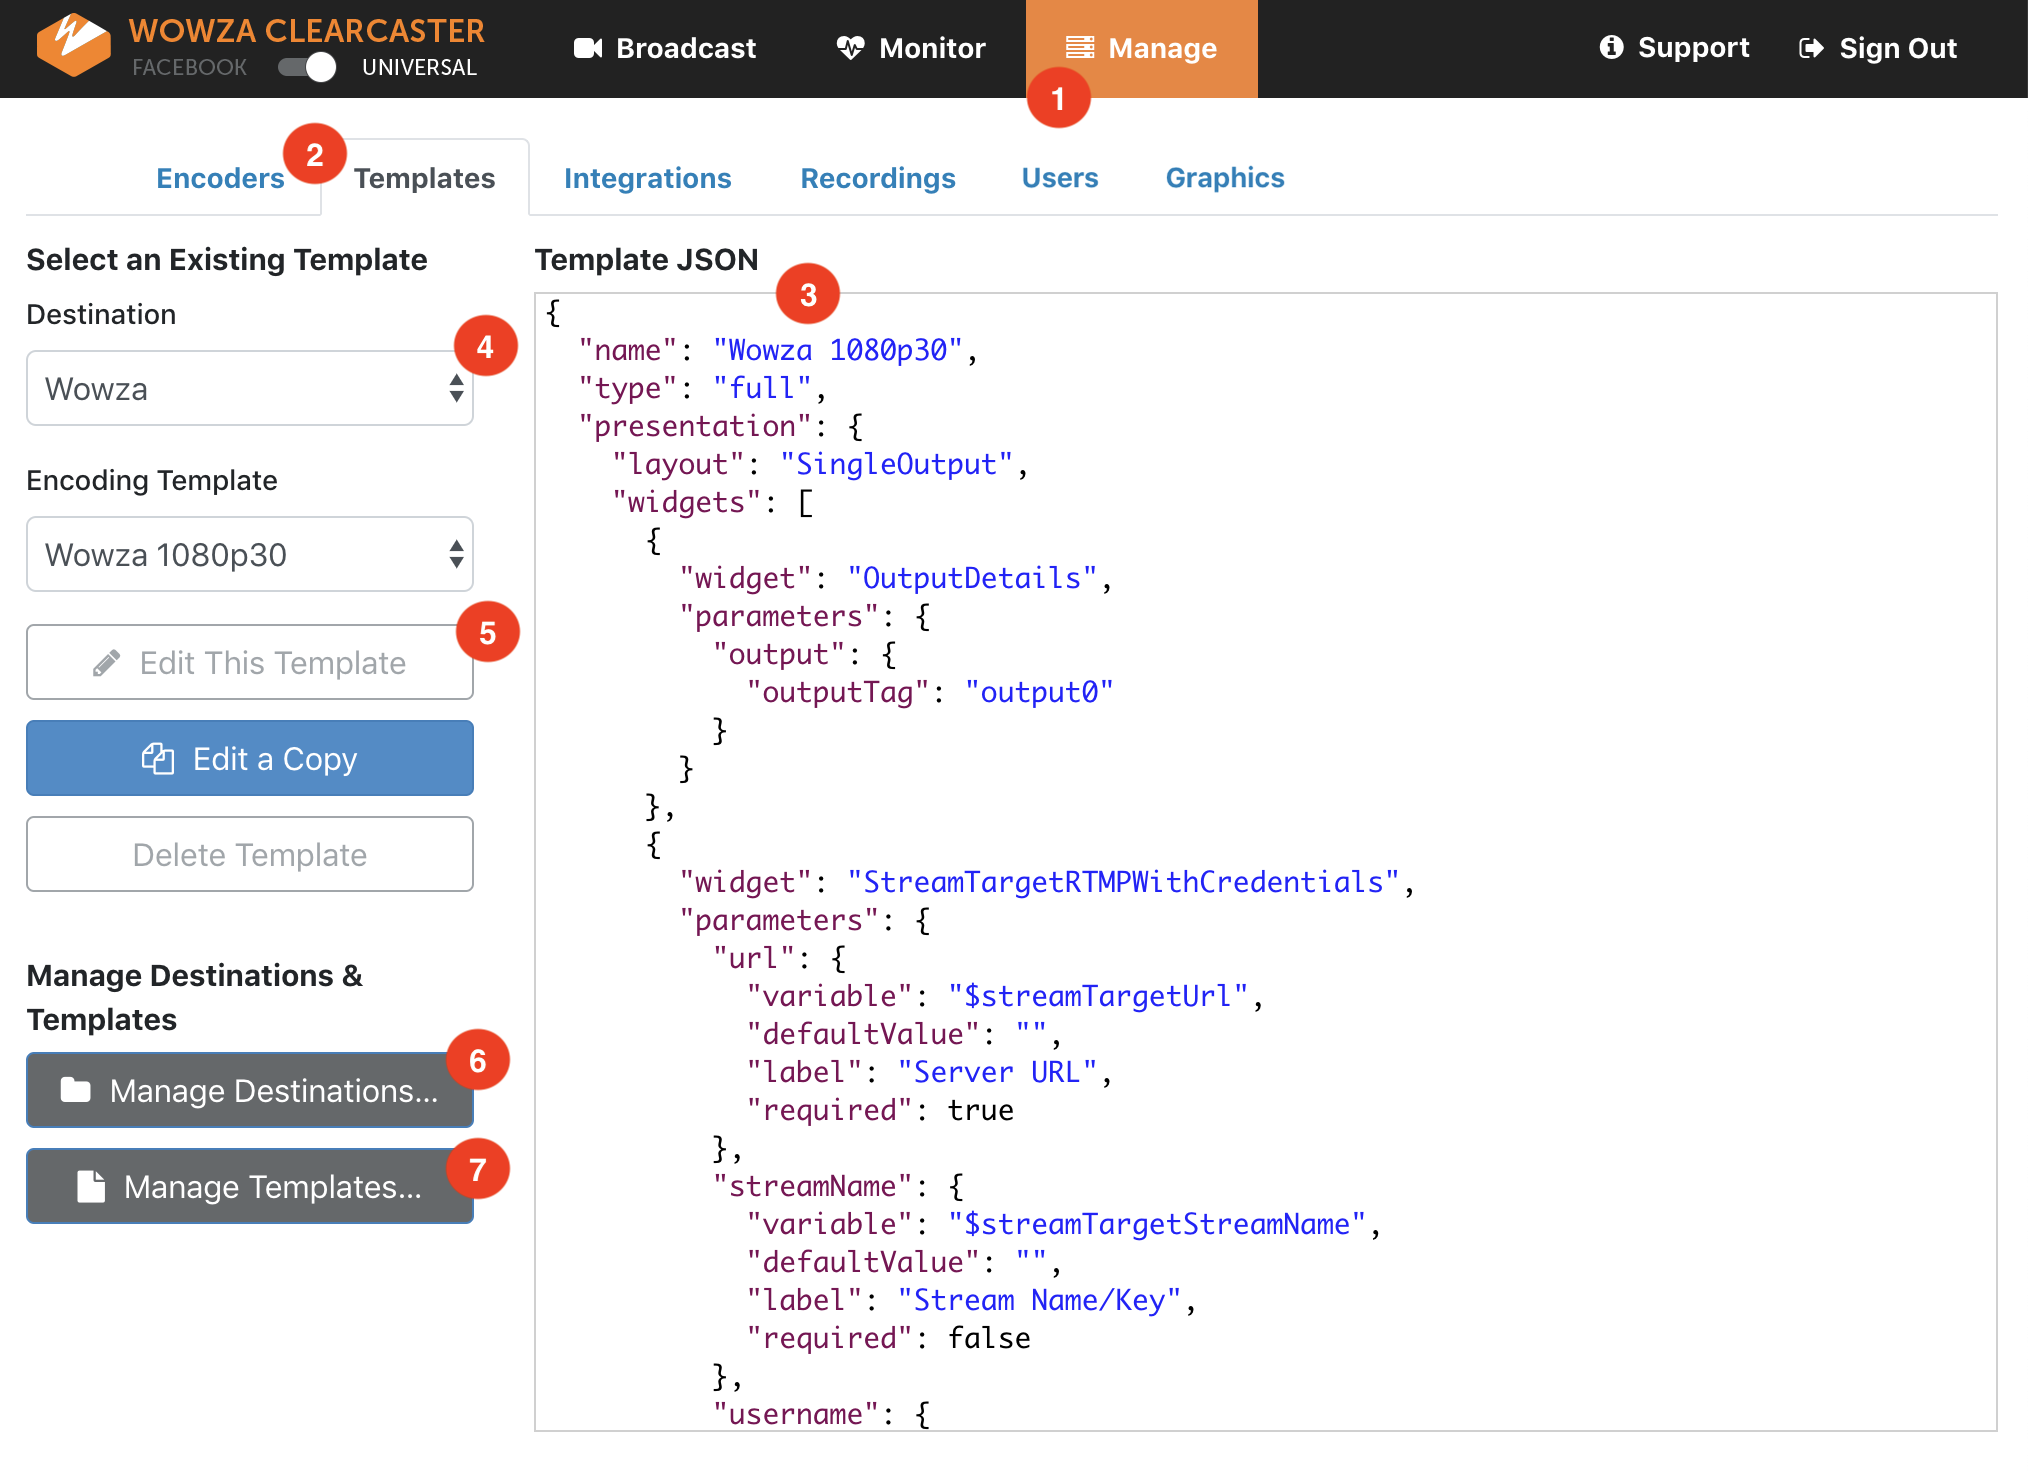
Task: Click the pencil icon on Edit This Template
Action: [x=107, y=663]
